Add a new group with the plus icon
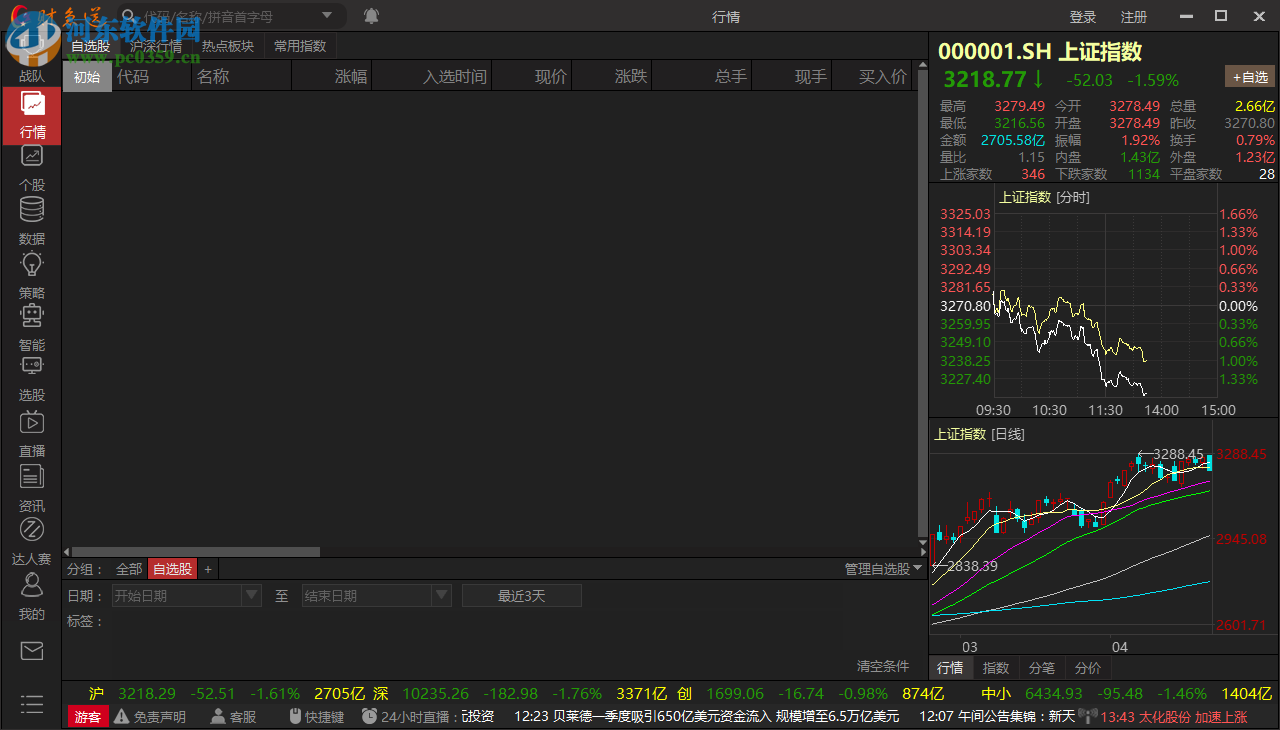Image resolution: width=1280 pixels, height=730 pixels. click(x=208, y=569)
